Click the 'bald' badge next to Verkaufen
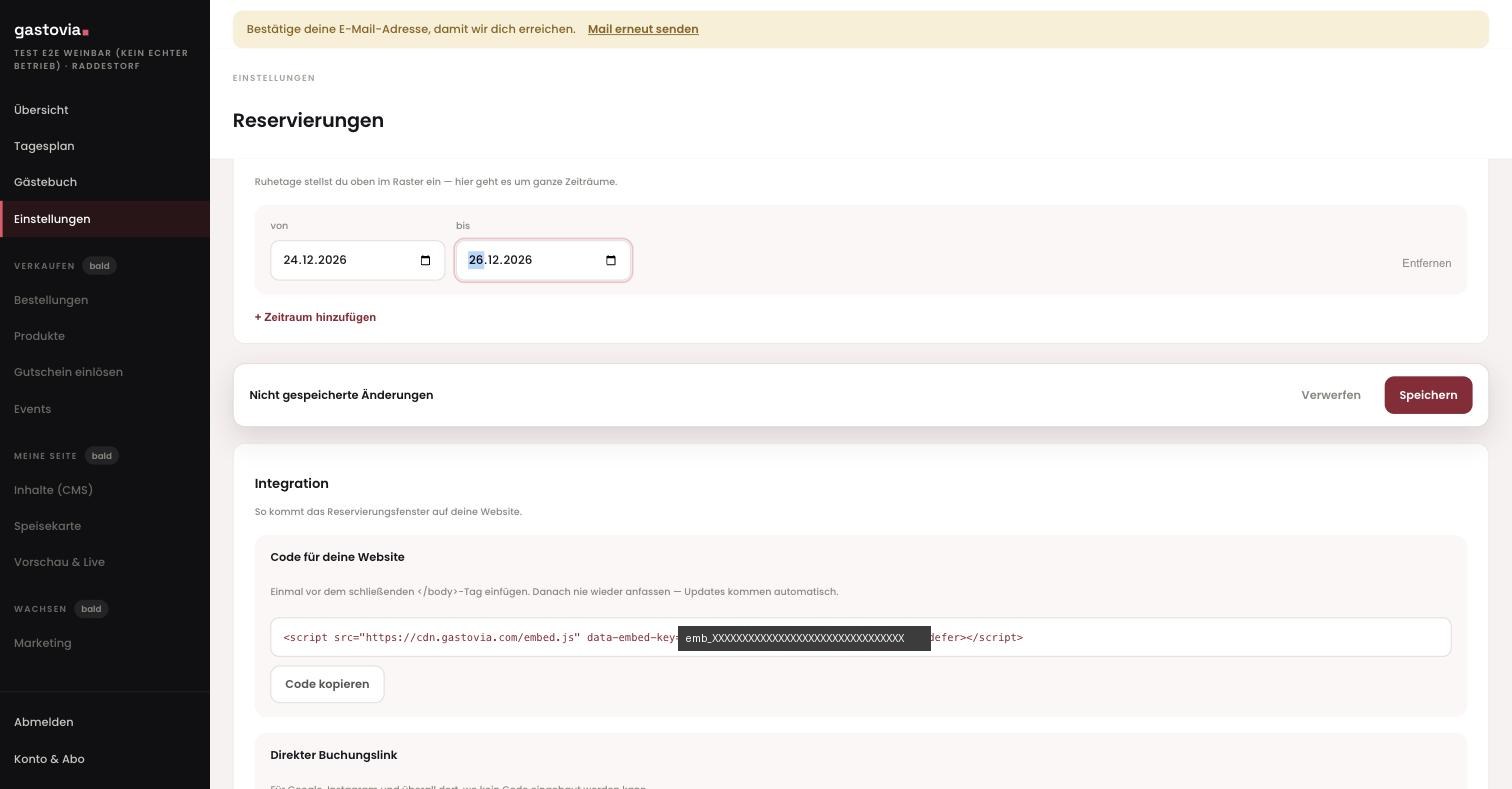 [99, 266]
